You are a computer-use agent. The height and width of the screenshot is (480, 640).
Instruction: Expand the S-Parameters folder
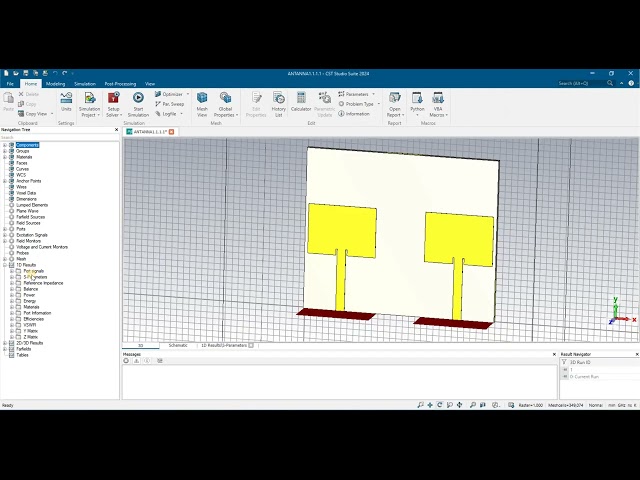pos(12,277)
